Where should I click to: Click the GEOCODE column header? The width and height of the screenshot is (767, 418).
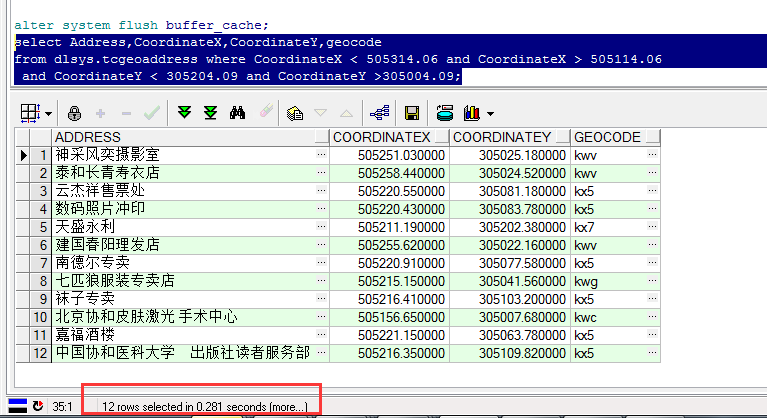(x=615, y=137)
